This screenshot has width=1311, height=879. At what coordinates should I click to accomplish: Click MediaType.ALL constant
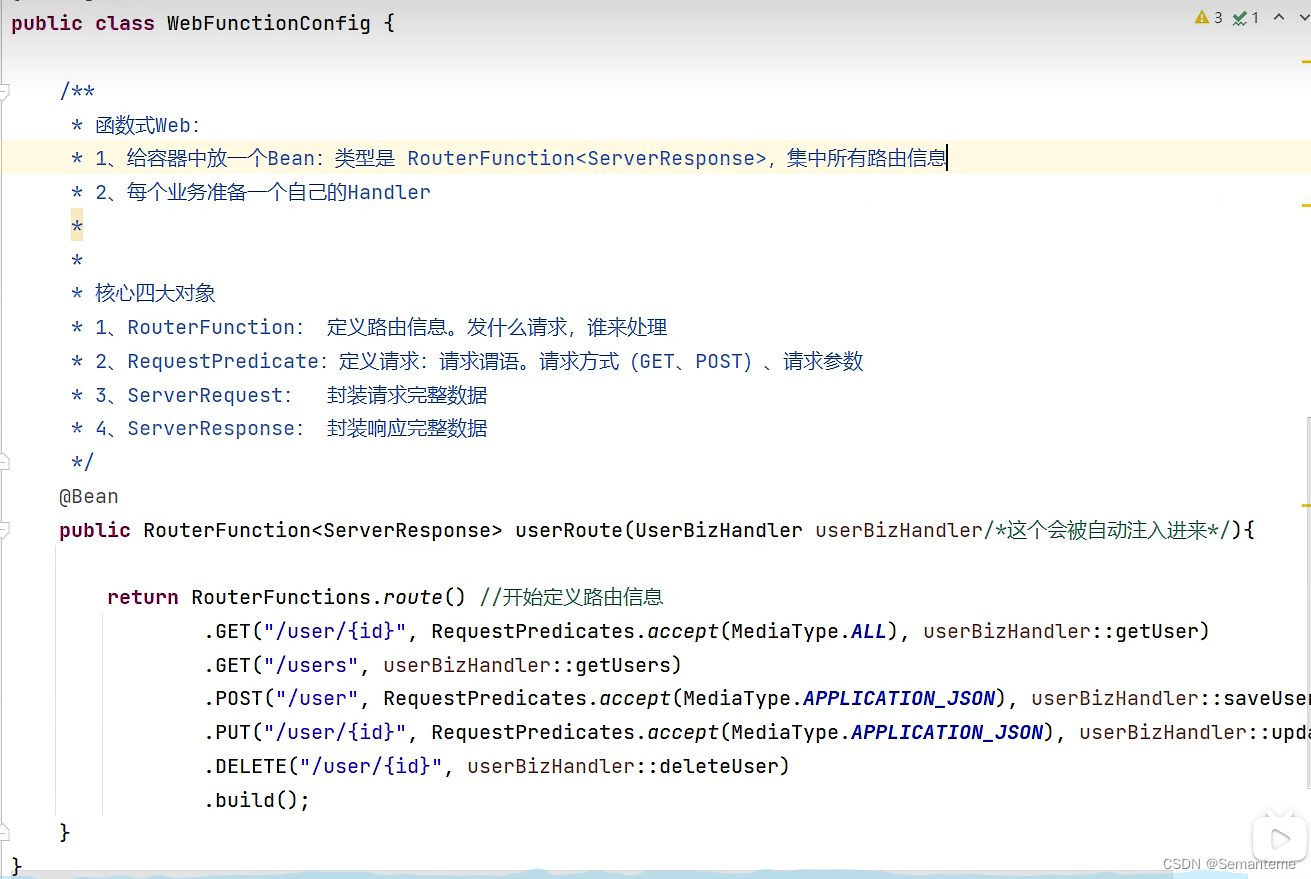tap(809, 631)
